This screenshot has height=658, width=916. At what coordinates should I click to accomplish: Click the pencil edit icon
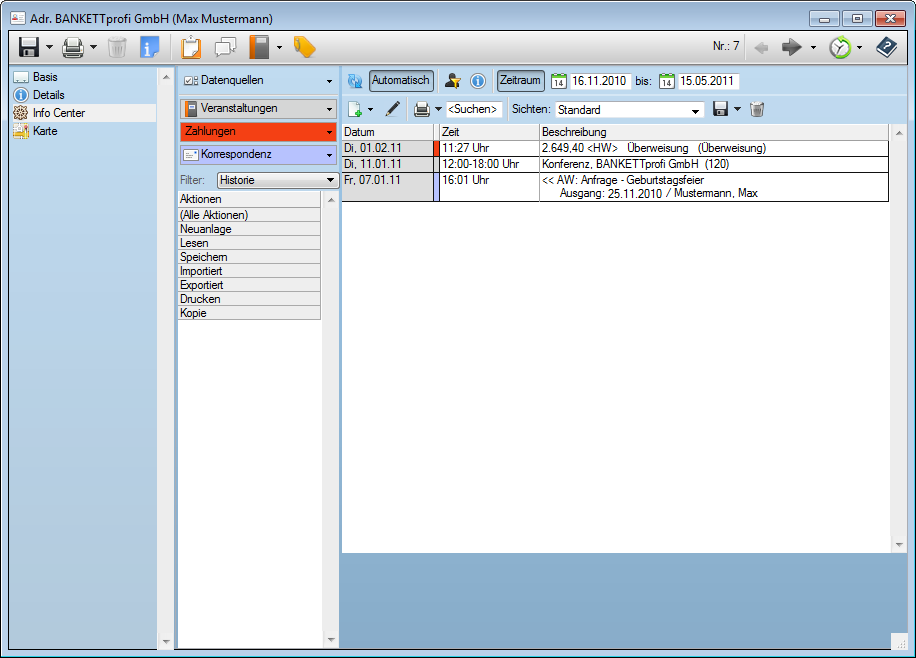point(392,109)
